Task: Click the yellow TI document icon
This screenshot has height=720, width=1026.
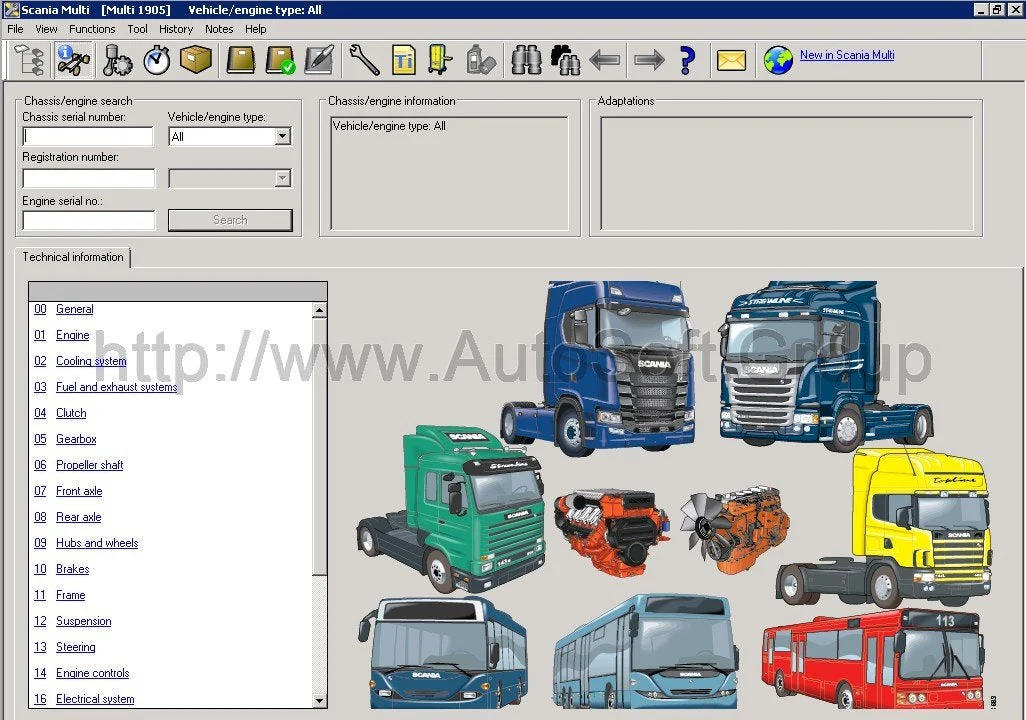Action: tap(403, 60)
